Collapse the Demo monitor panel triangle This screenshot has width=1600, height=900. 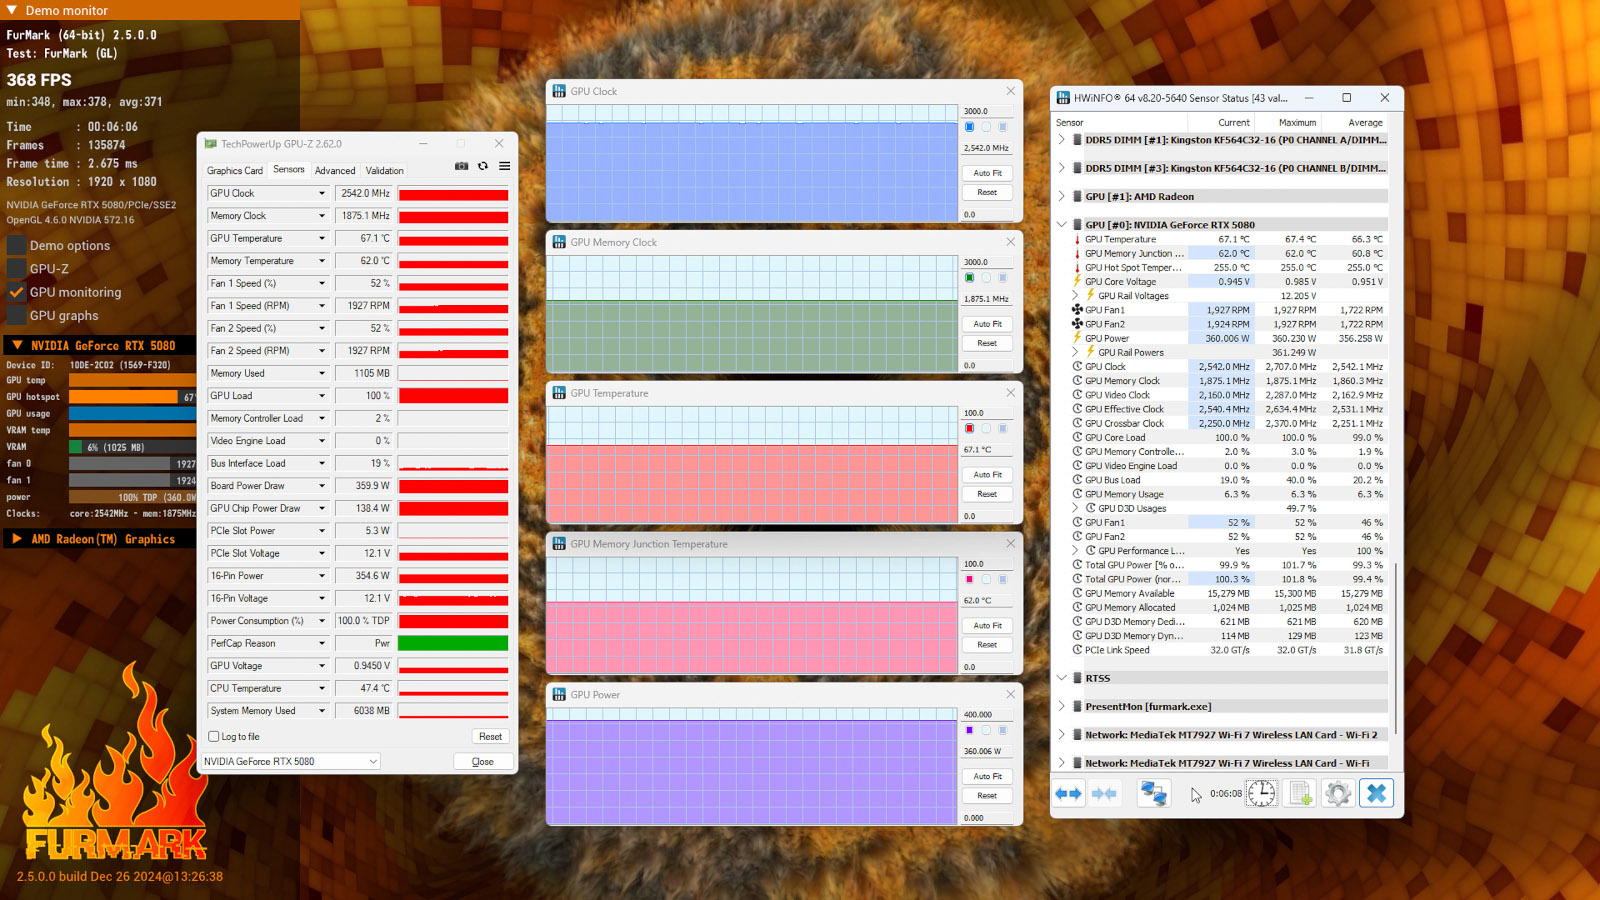(12, 10)
